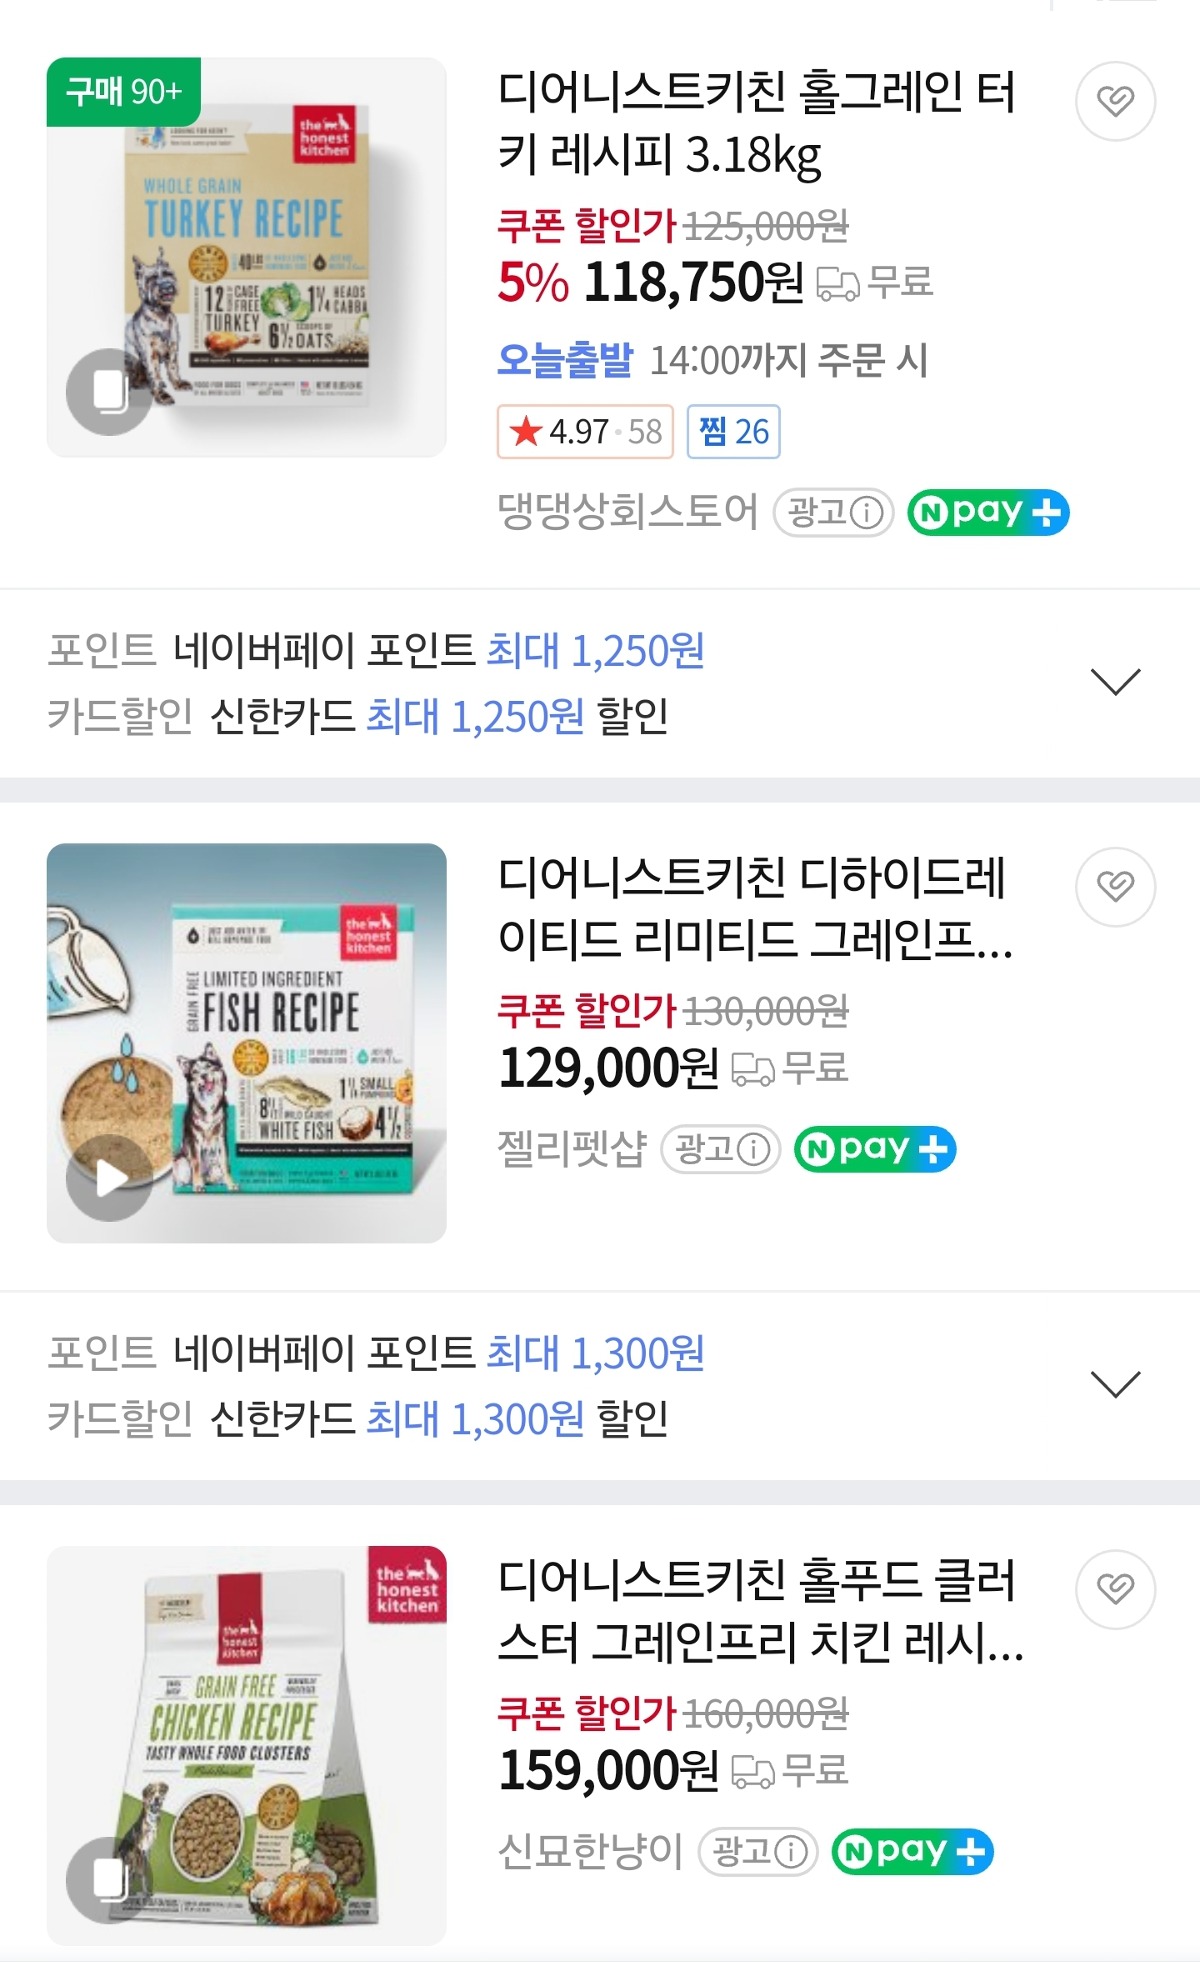
Task: Click 광고 info icon beside 신묘한냥이
Action: (x=791, y=1852)
